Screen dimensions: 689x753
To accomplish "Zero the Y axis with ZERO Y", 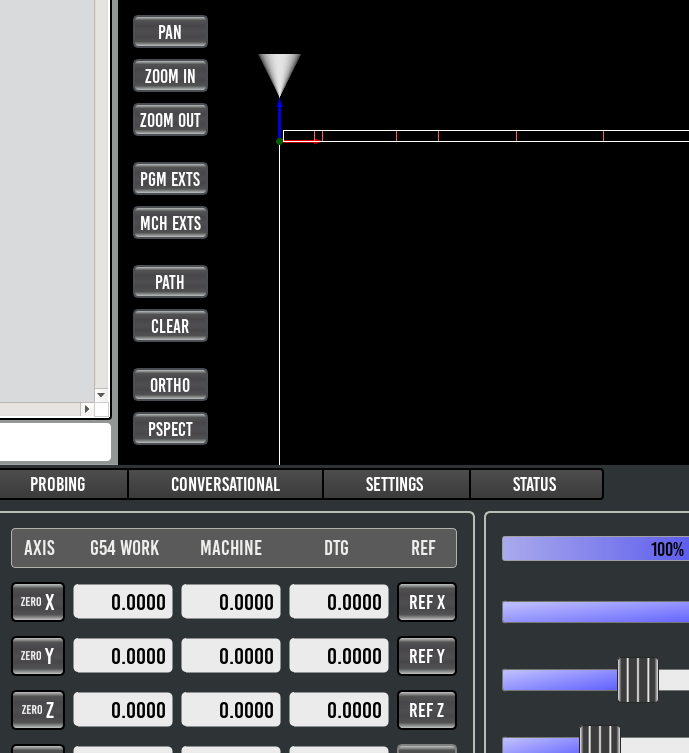I will (38, 656).
